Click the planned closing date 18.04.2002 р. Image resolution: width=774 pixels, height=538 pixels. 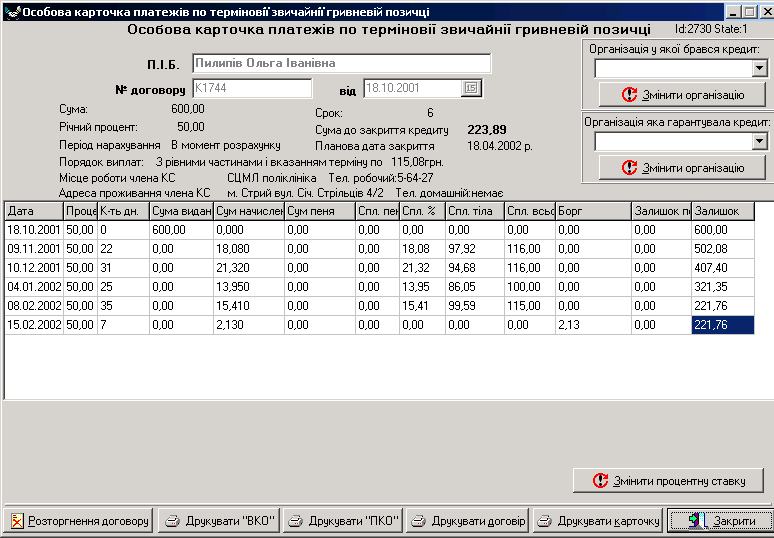[500, 146]
